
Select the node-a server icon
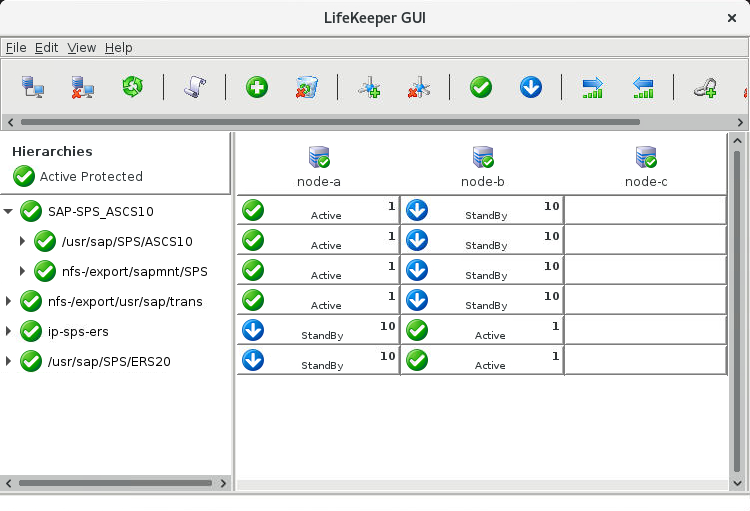[x=319, y=157]
